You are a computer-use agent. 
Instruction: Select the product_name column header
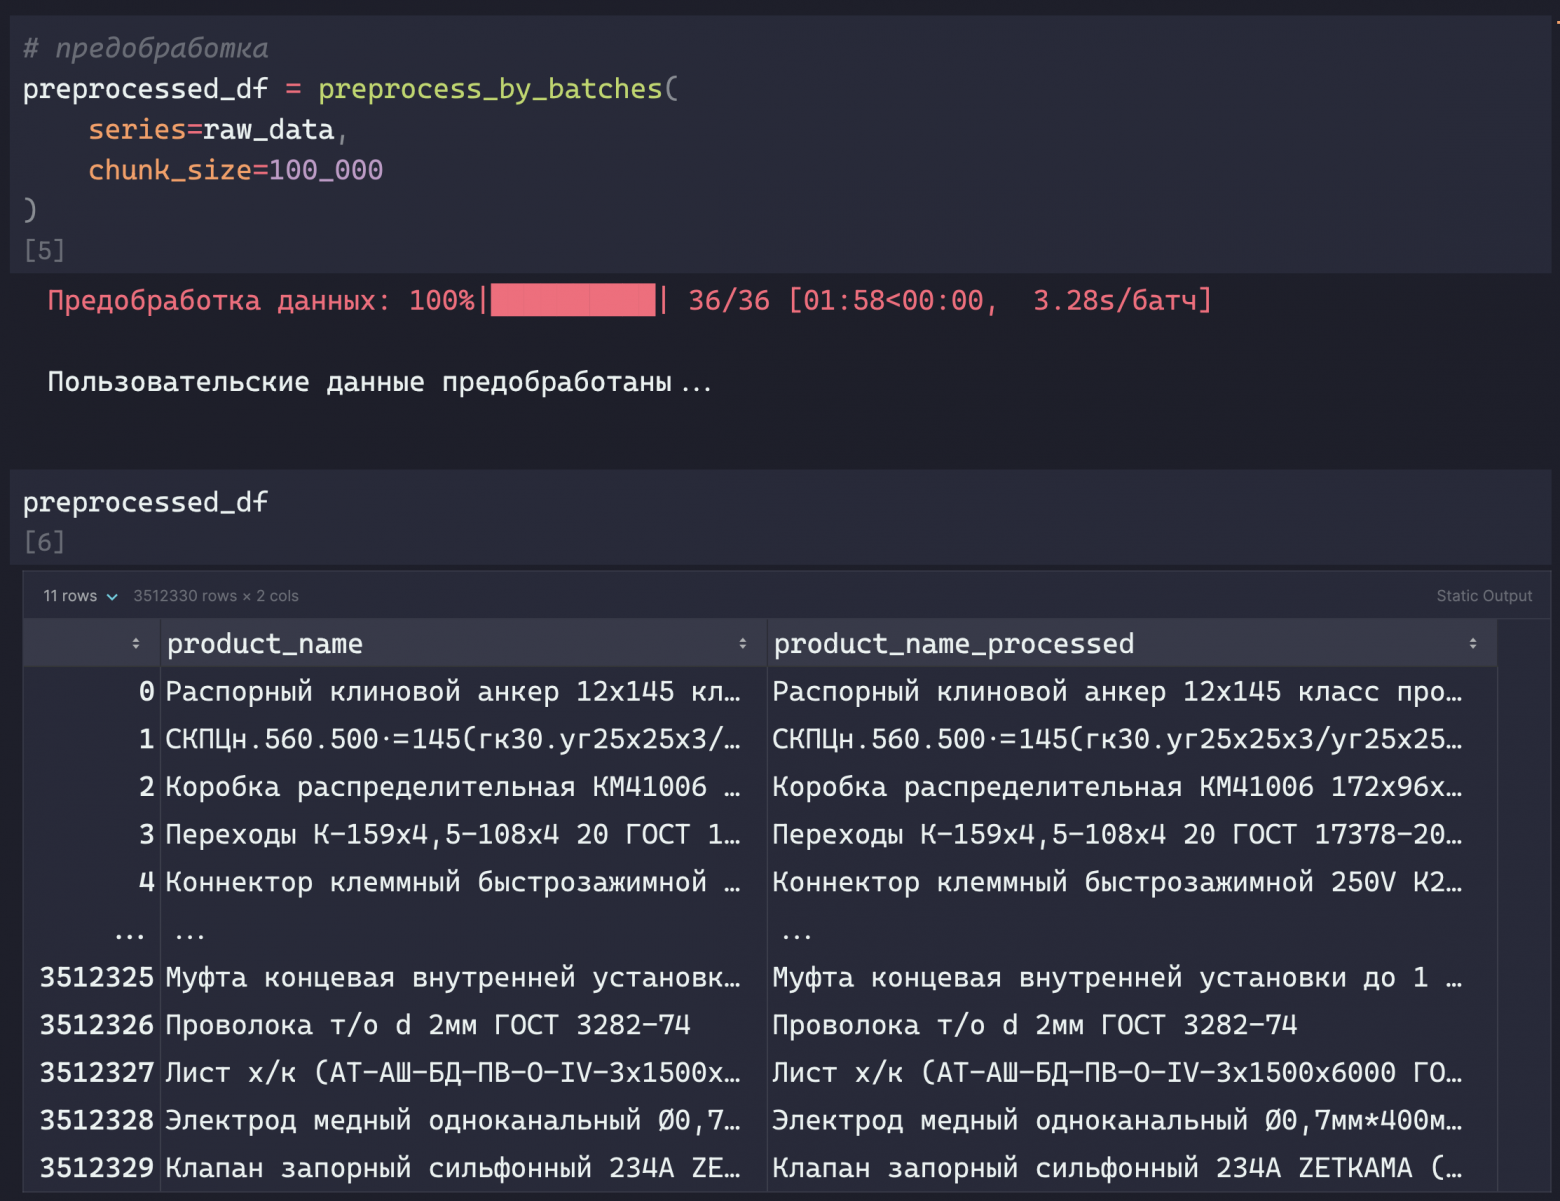(x=265, y=644)
